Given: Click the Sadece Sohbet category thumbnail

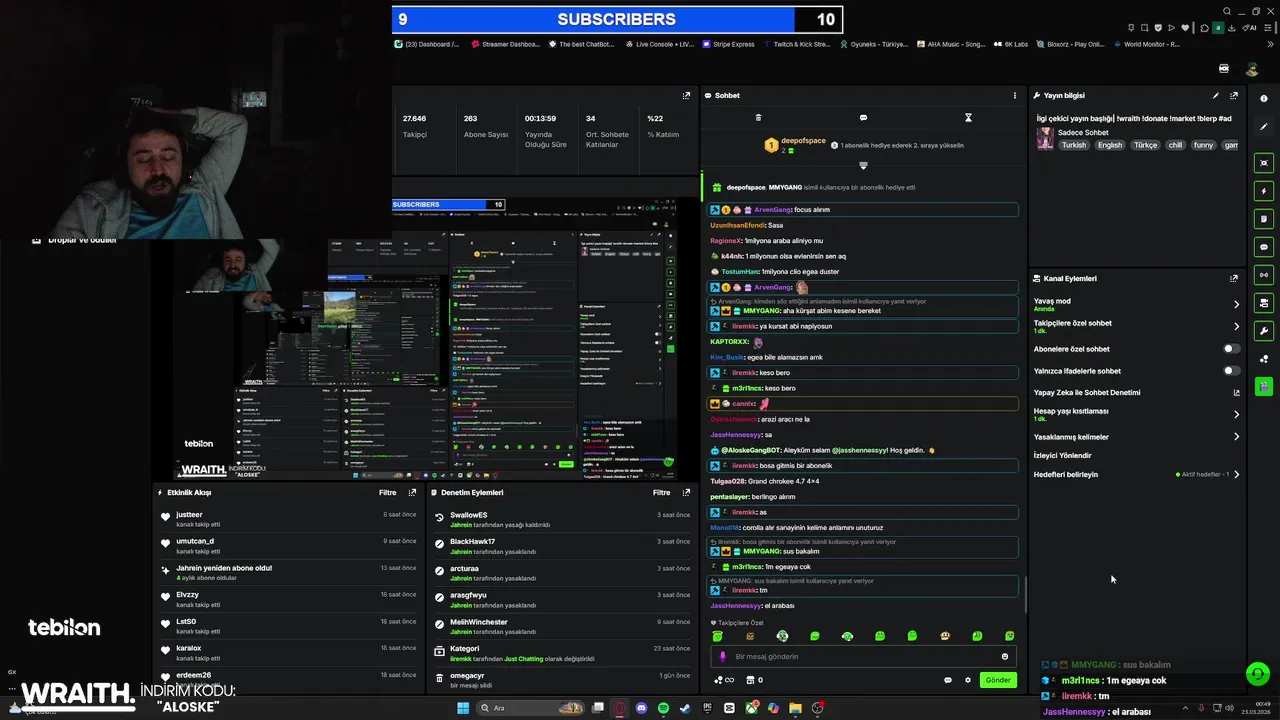Looking at the screenshot, I should [1045, 139].
